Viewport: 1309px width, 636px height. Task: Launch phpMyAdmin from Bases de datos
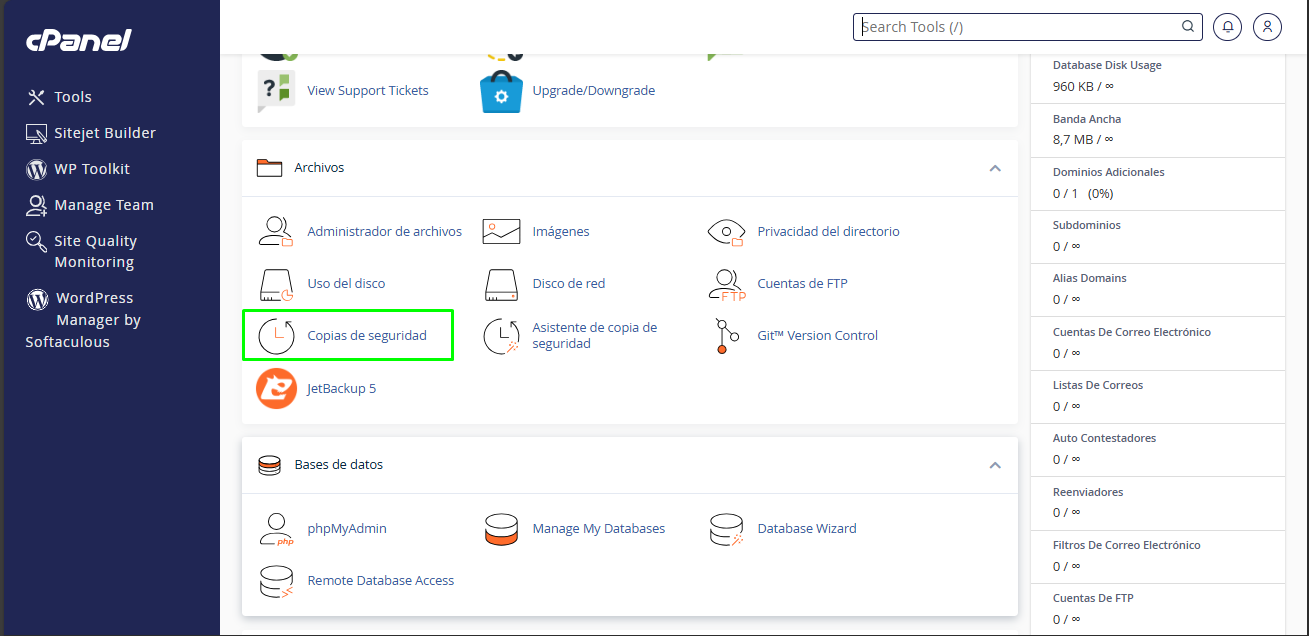(347, 528)
